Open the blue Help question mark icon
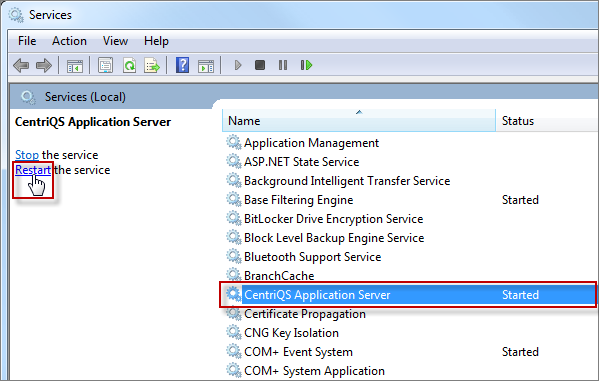The width and height of the screenshot is (599, 381). point(183,65)
